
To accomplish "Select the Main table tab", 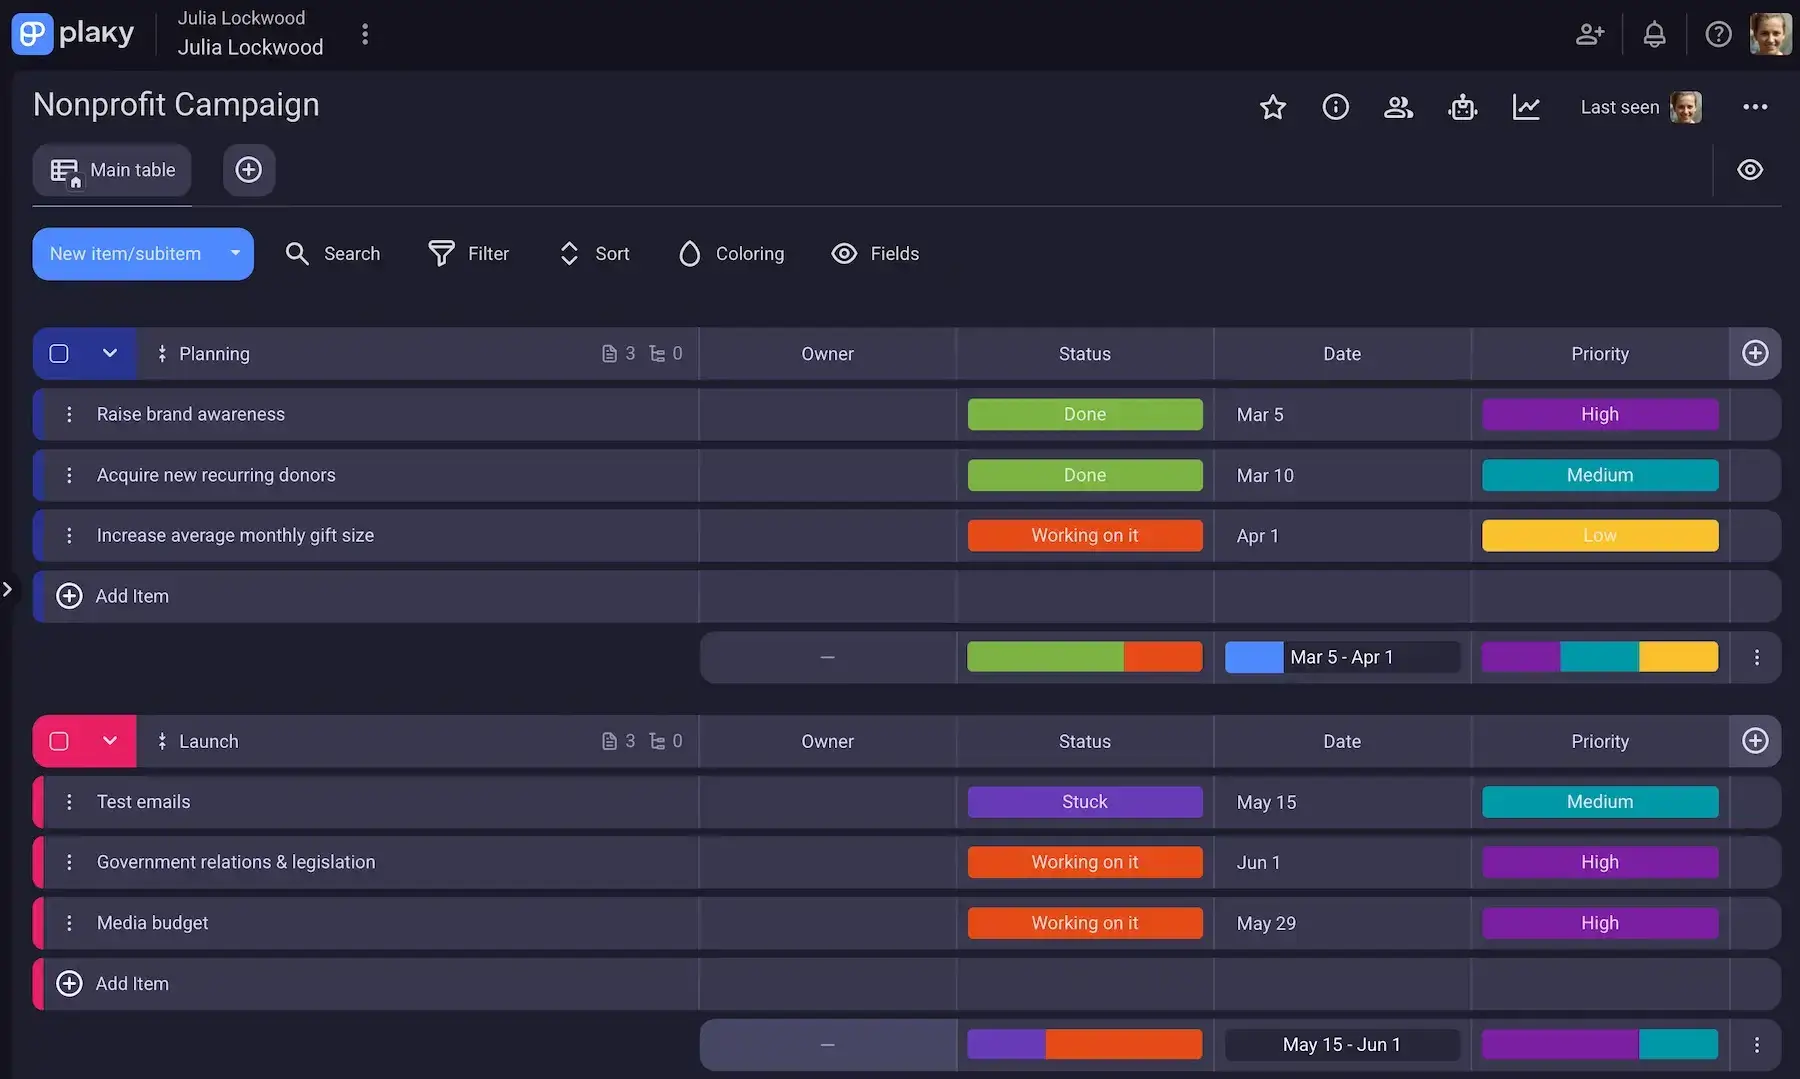I will point(113,170).
